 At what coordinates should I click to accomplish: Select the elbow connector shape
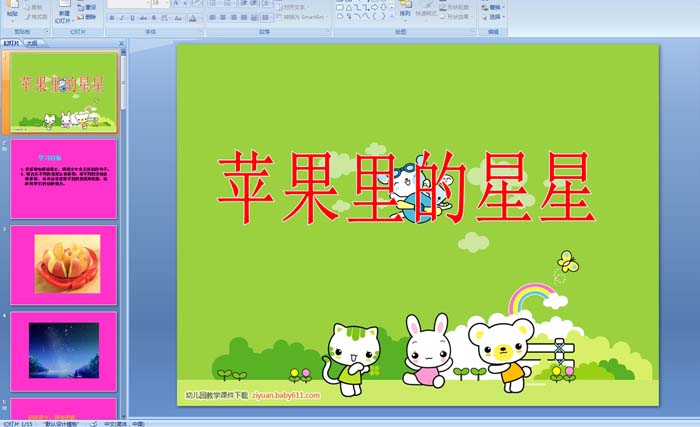tap(357, 8)
